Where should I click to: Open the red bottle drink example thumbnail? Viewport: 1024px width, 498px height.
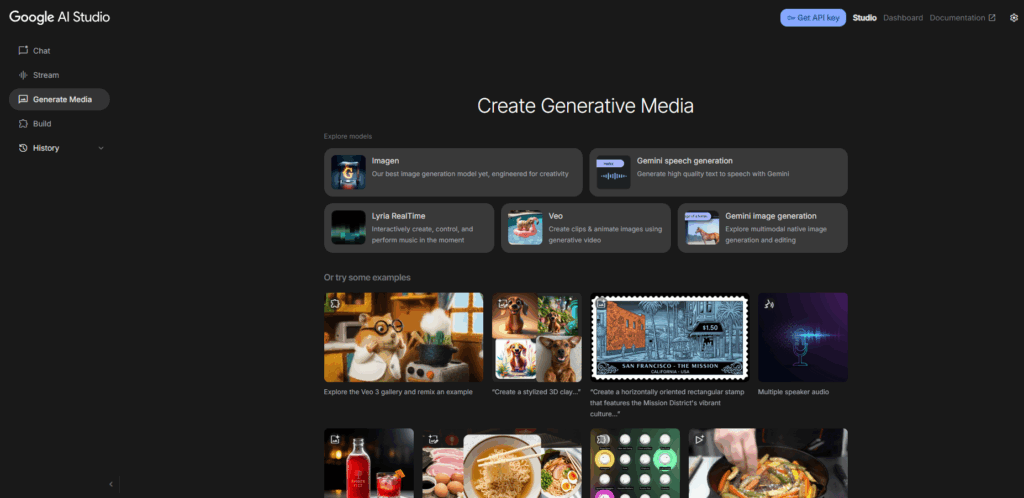pos(369,463)
